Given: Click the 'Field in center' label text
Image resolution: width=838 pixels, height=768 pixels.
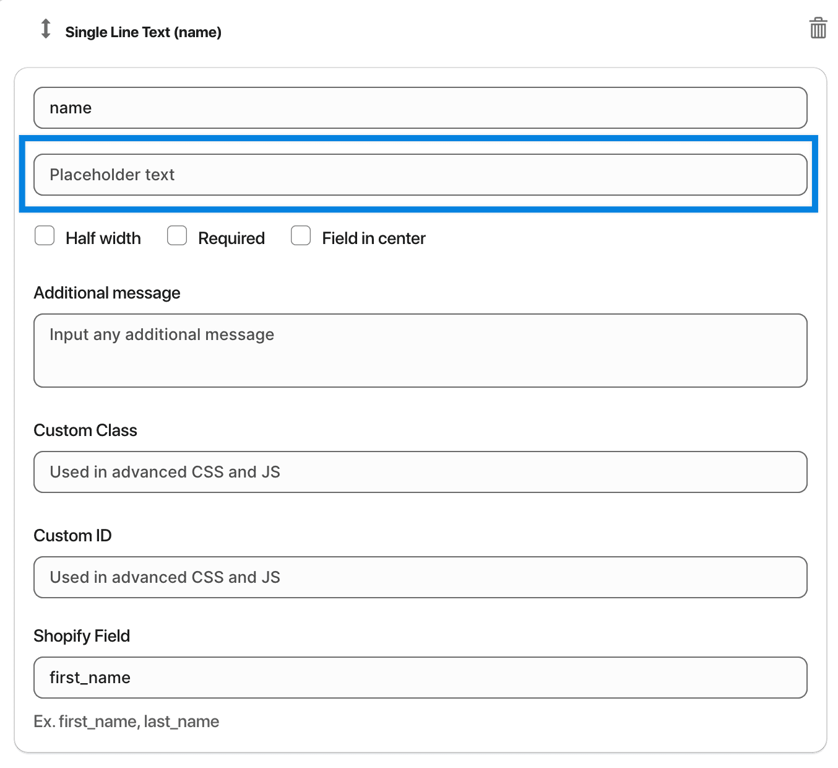Looking at the screenshot, I should pyautogui.click(x=374, y=238).
